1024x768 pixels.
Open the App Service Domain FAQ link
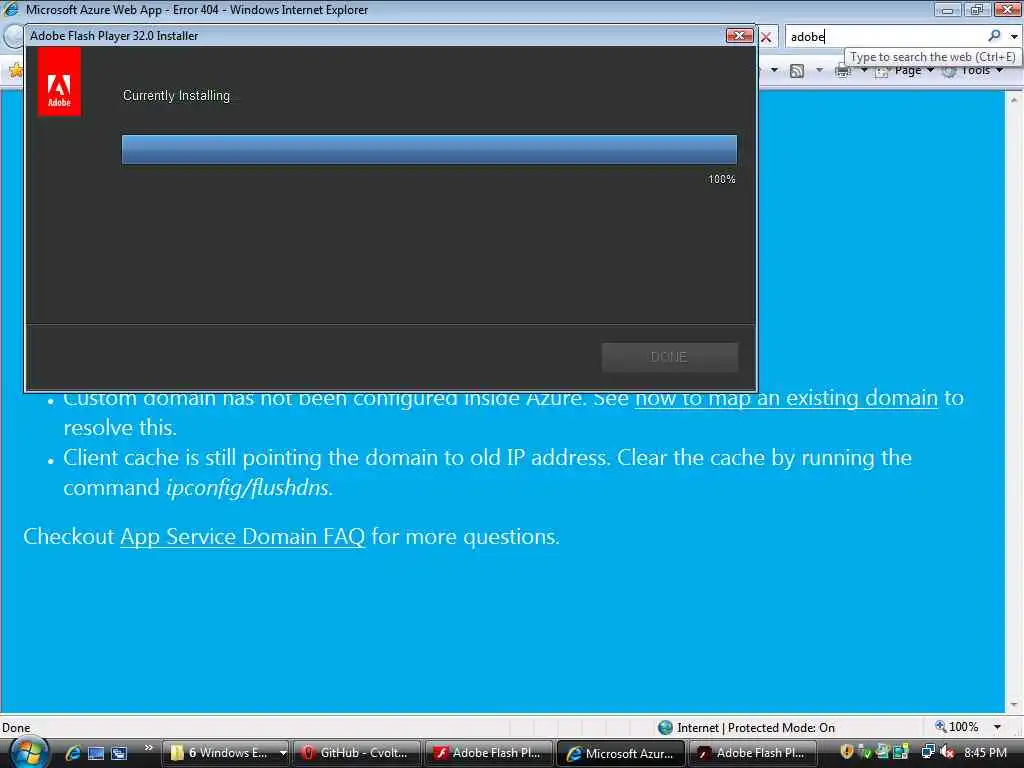click(242, 536)
